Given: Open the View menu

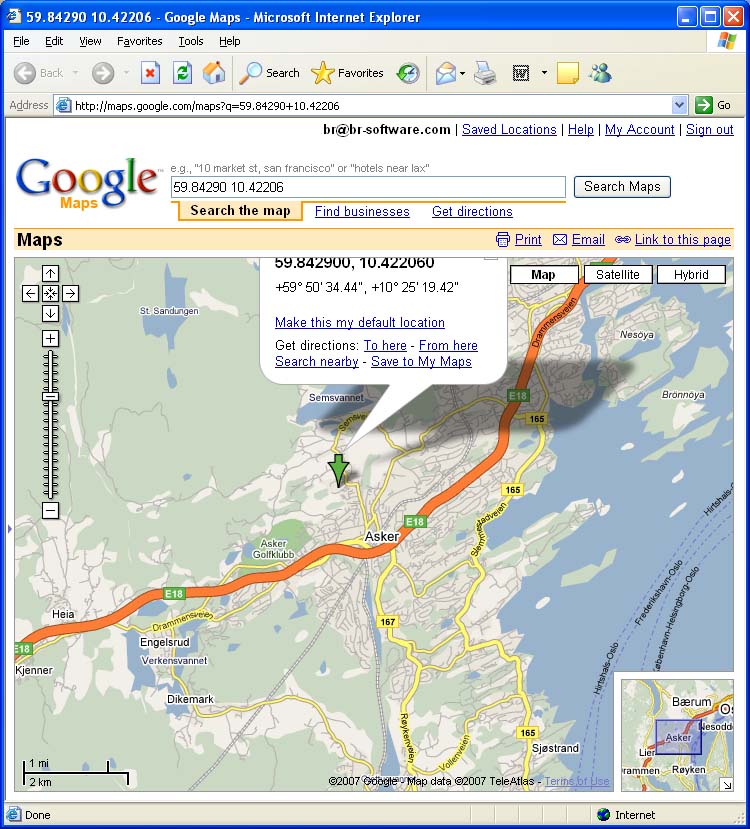Looking at the screenshot, I should point(90,41).
